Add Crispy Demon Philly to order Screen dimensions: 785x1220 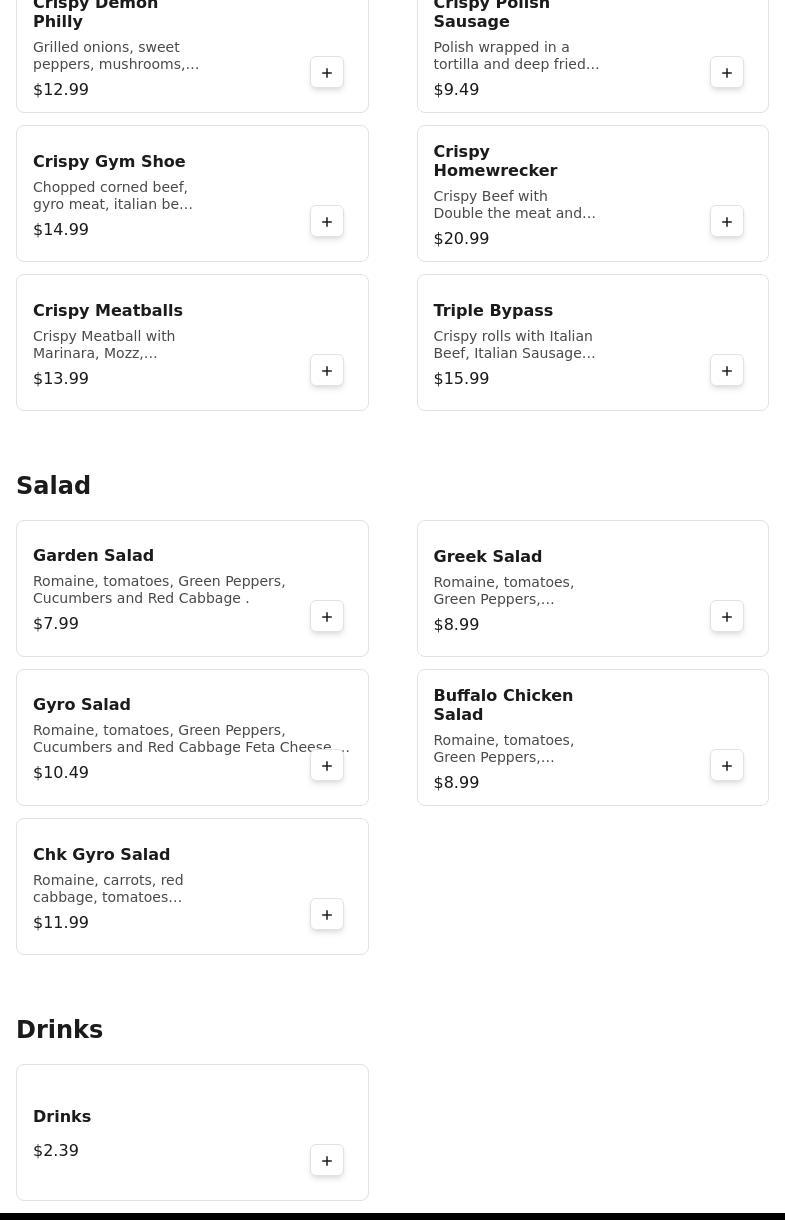(x=327, y=73)
